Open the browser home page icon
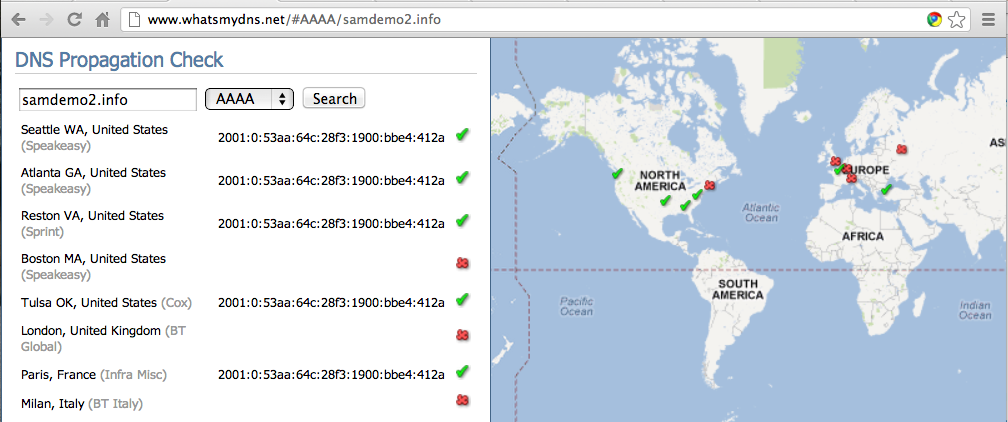Screen dimensions: 1008x422 102,19
